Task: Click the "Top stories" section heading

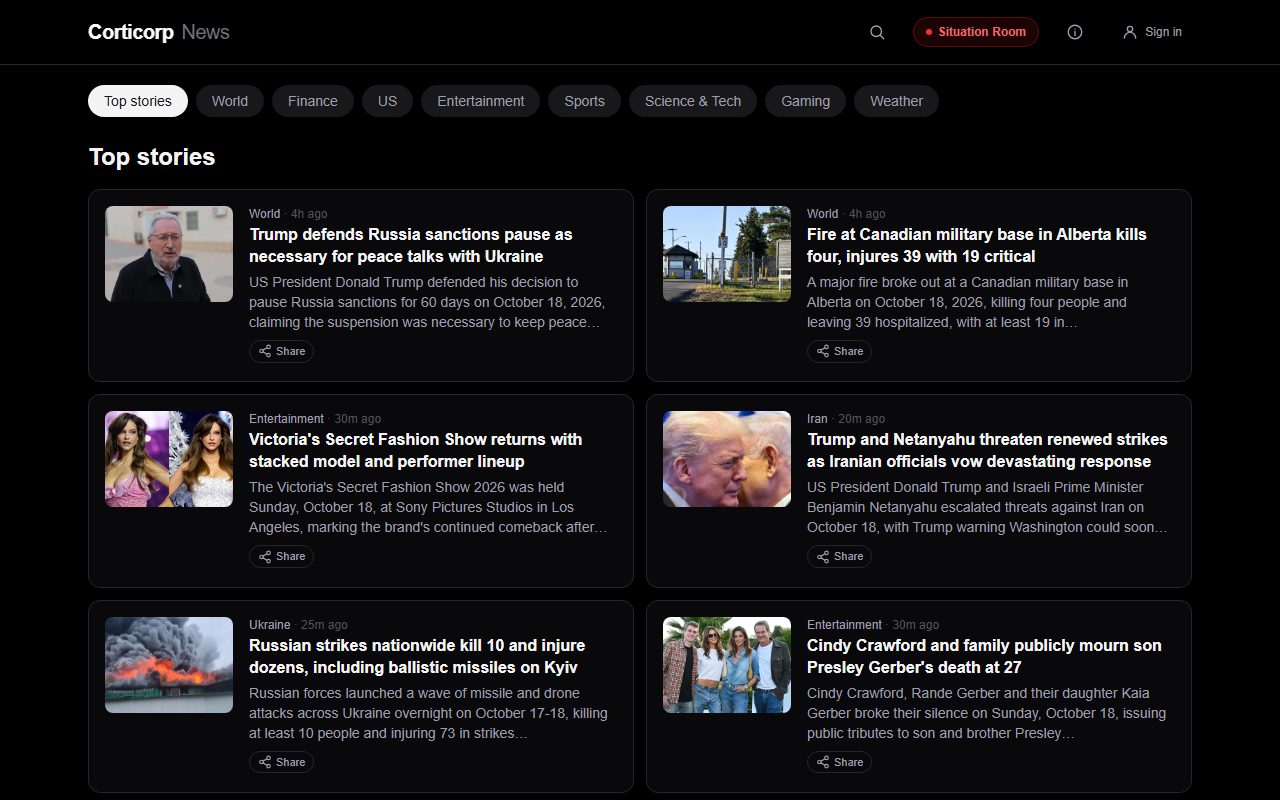Action: pyautogui.click(x=152, y=157)
